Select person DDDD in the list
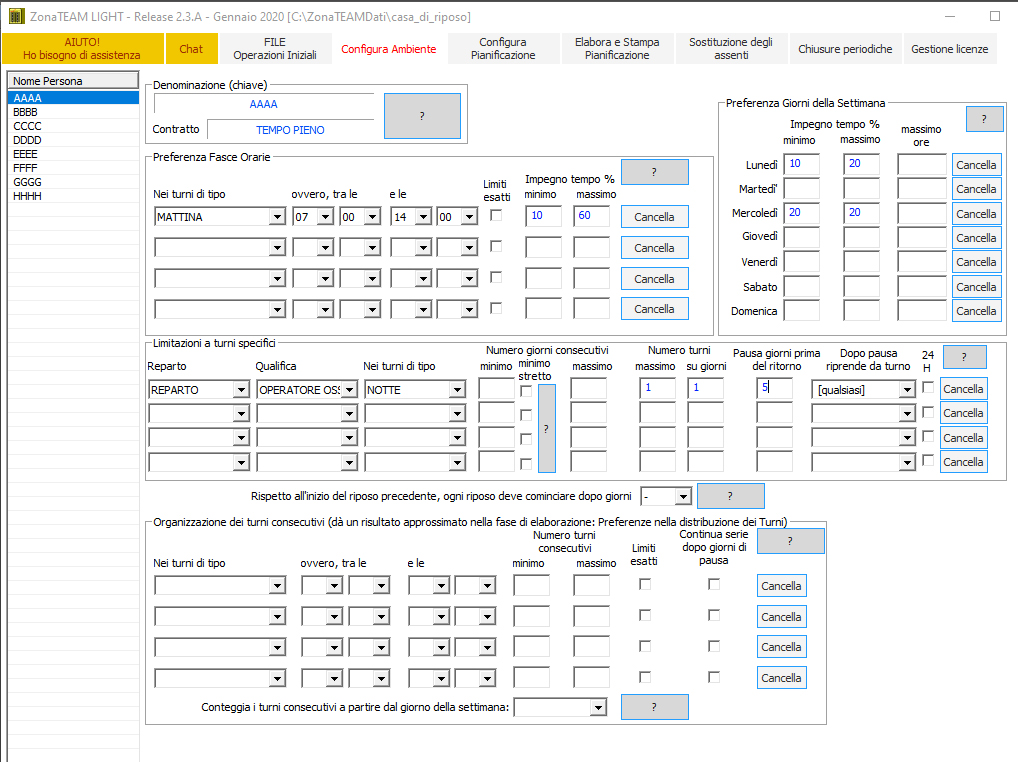1018x762 pixels. pyautogui.click(x=73, y=140)
